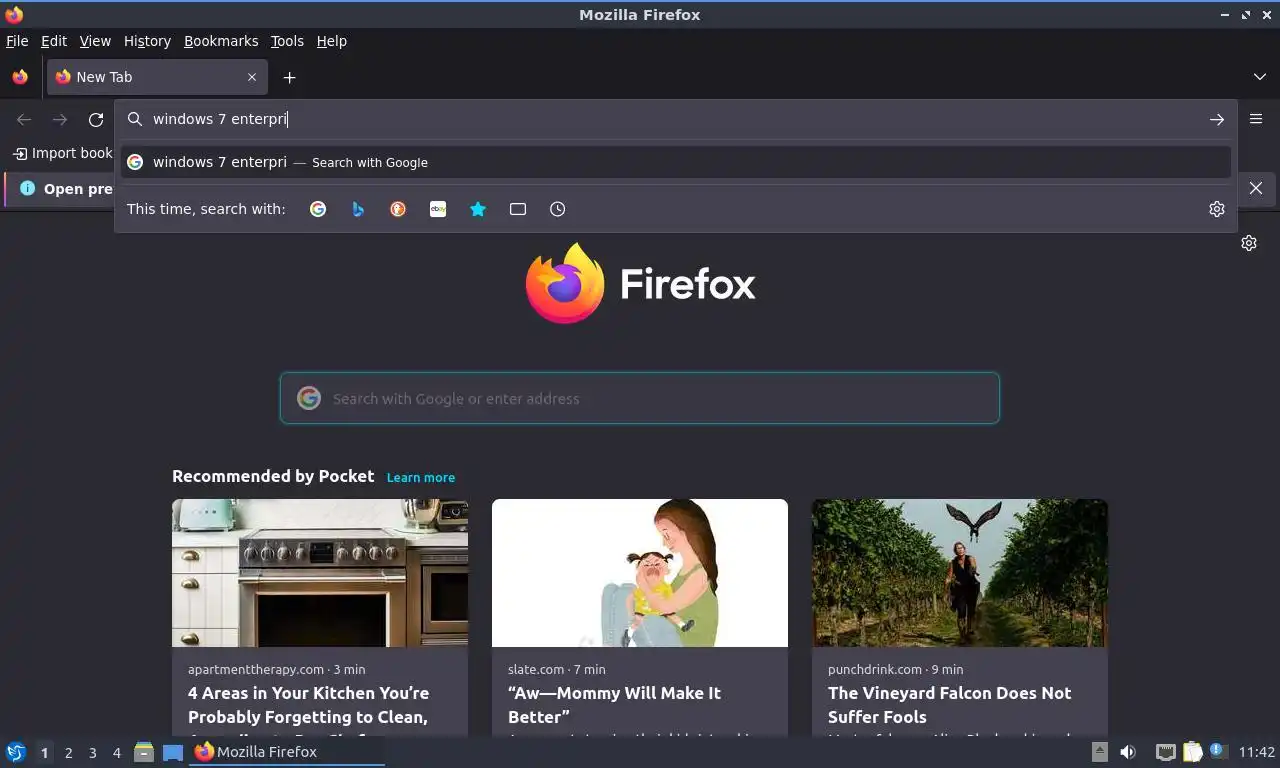Open 'Aw—Mommy Will Make It Better' headline
This screenshot has height=768, width=1280.
(x=614, y=705)
